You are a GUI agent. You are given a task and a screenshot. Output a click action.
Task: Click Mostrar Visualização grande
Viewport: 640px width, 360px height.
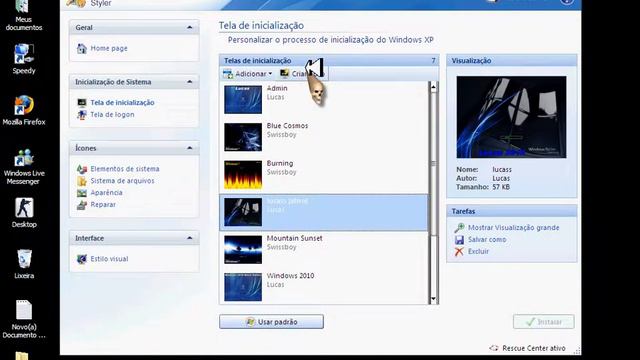[513, 228]
